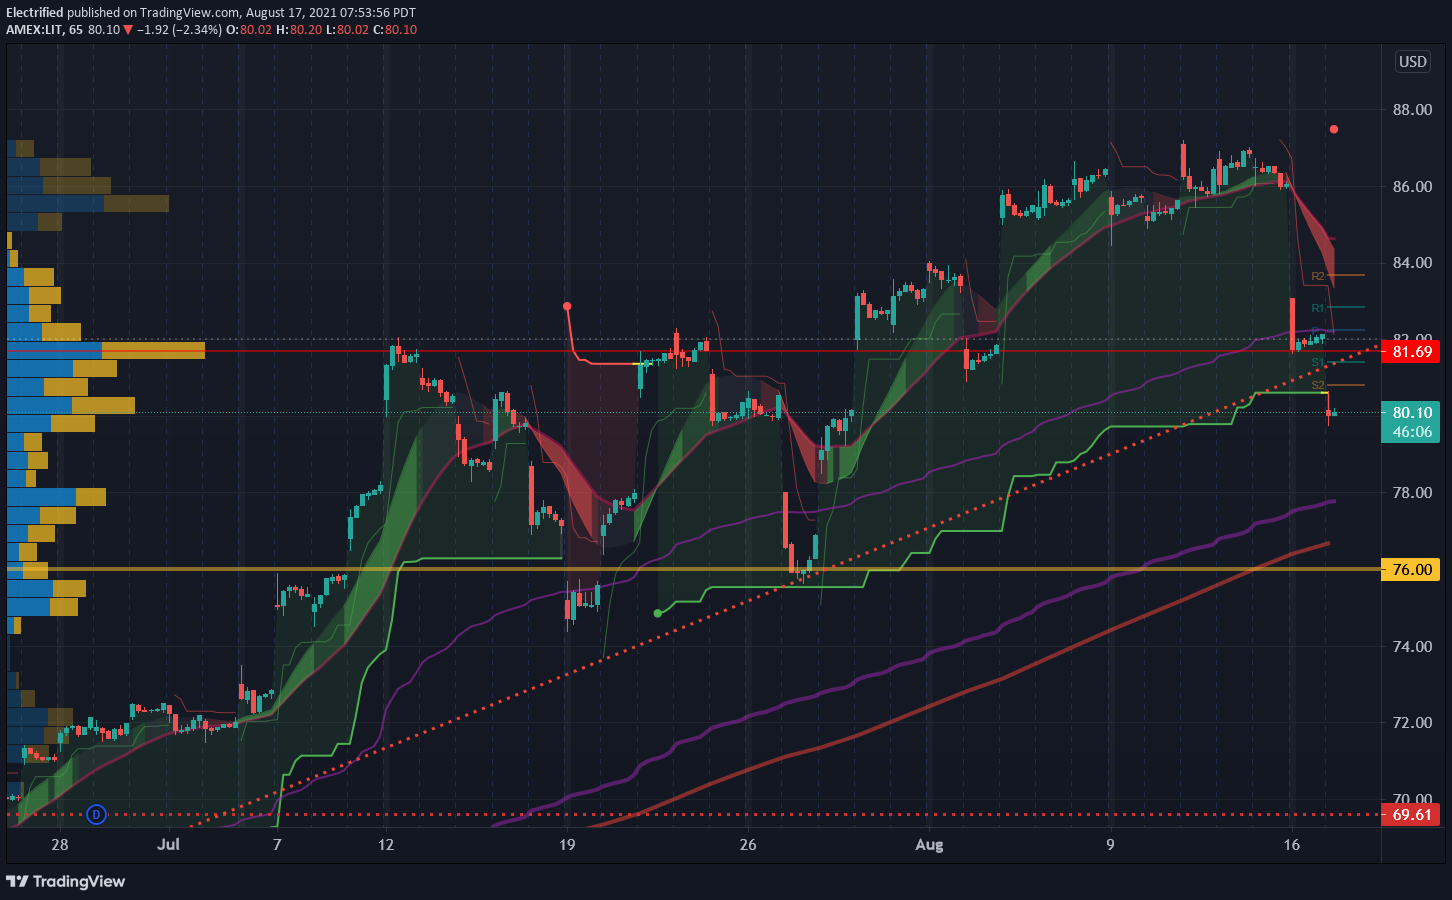The image size is (1452, 900).
Task: Select the red 69.61 price label
Action: point(1411,815)
